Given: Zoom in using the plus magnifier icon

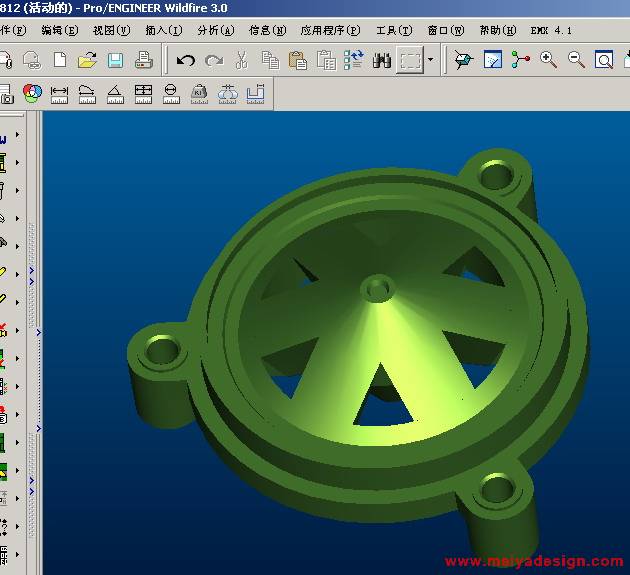Looking at the screenshot, I should click(x=548, y=60).
